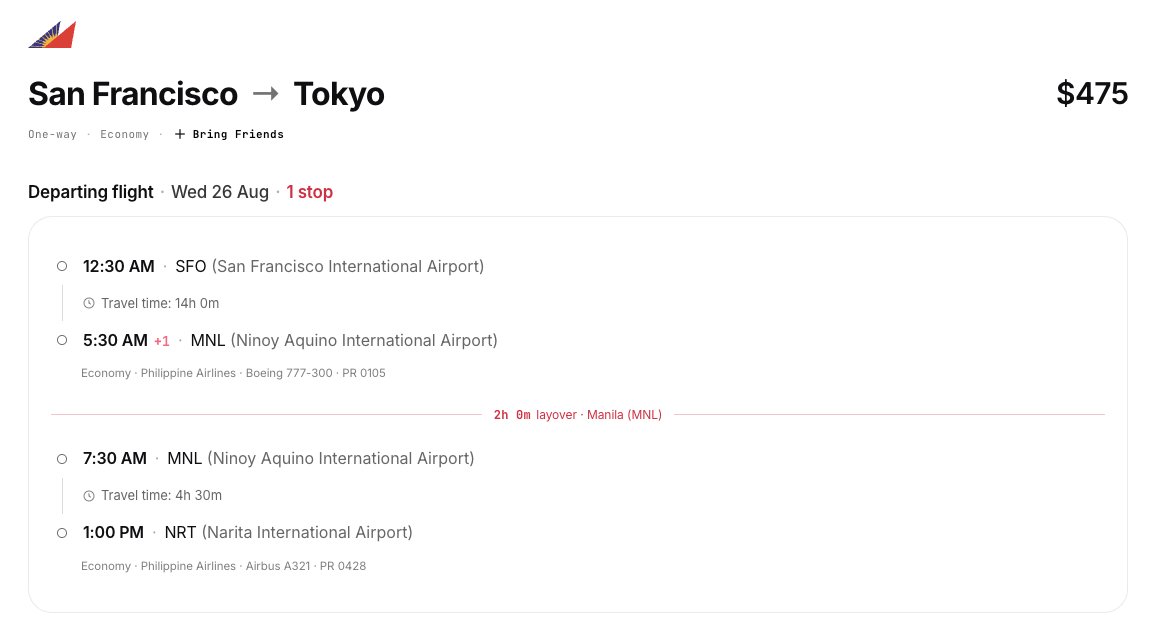The height and width of the screenshot is (640, 1153).
Task: Click the Travel time: 4h 30m text
Action: click(162, 496)
